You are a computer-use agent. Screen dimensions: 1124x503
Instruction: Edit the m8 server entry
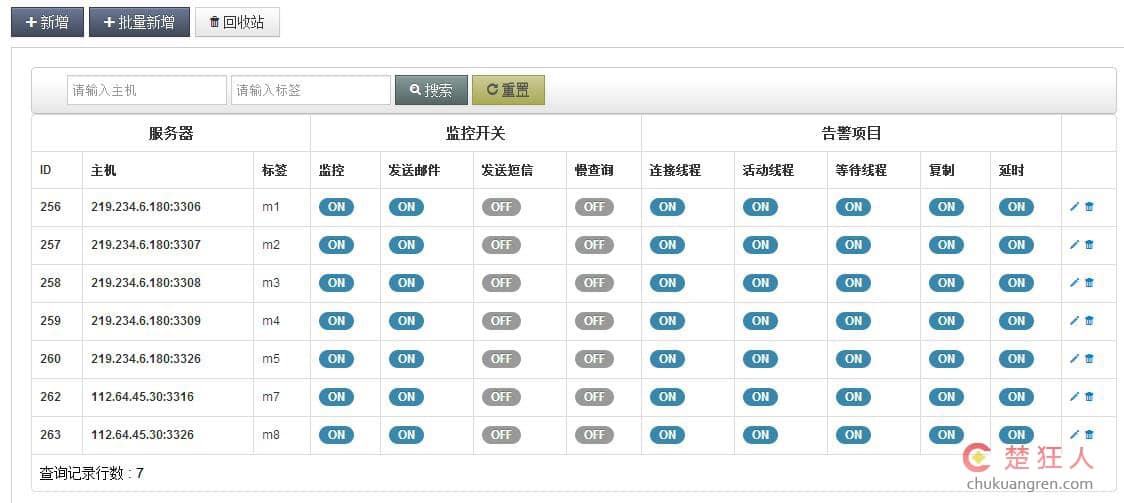1074,435
